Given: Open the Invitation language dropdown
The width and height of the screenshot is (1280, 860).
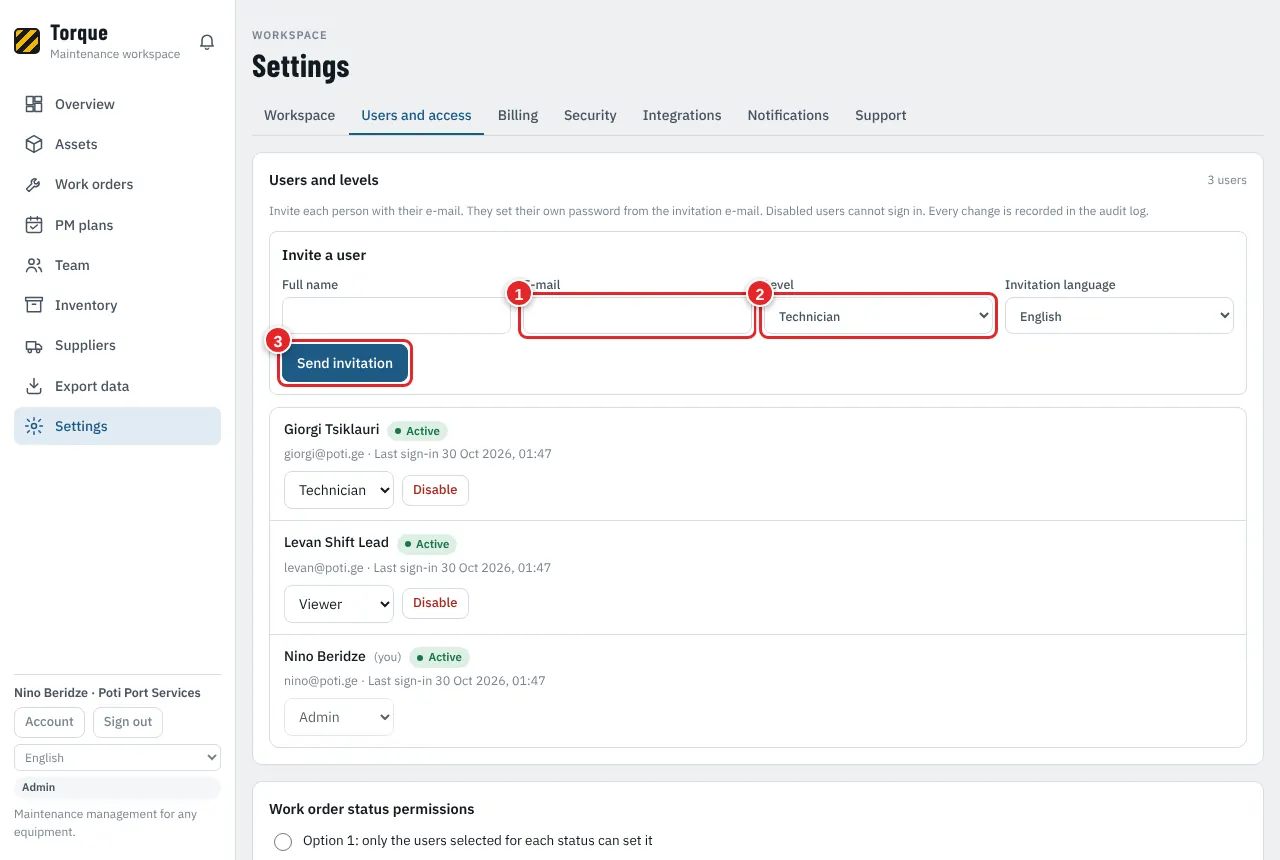Looking at the screenshot, I should tap(1119, 316).
